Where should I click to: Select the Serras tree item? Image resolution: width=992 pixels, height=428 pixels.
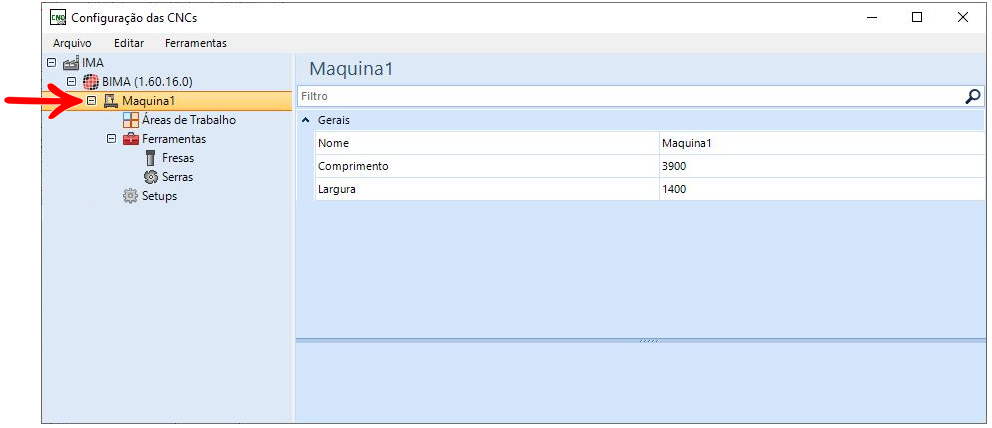pos(178,177)
